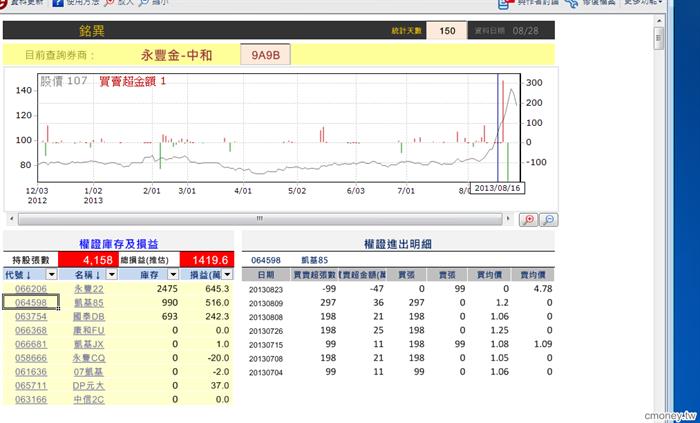
Task: Open warrant code 063754
Action: 31,316
